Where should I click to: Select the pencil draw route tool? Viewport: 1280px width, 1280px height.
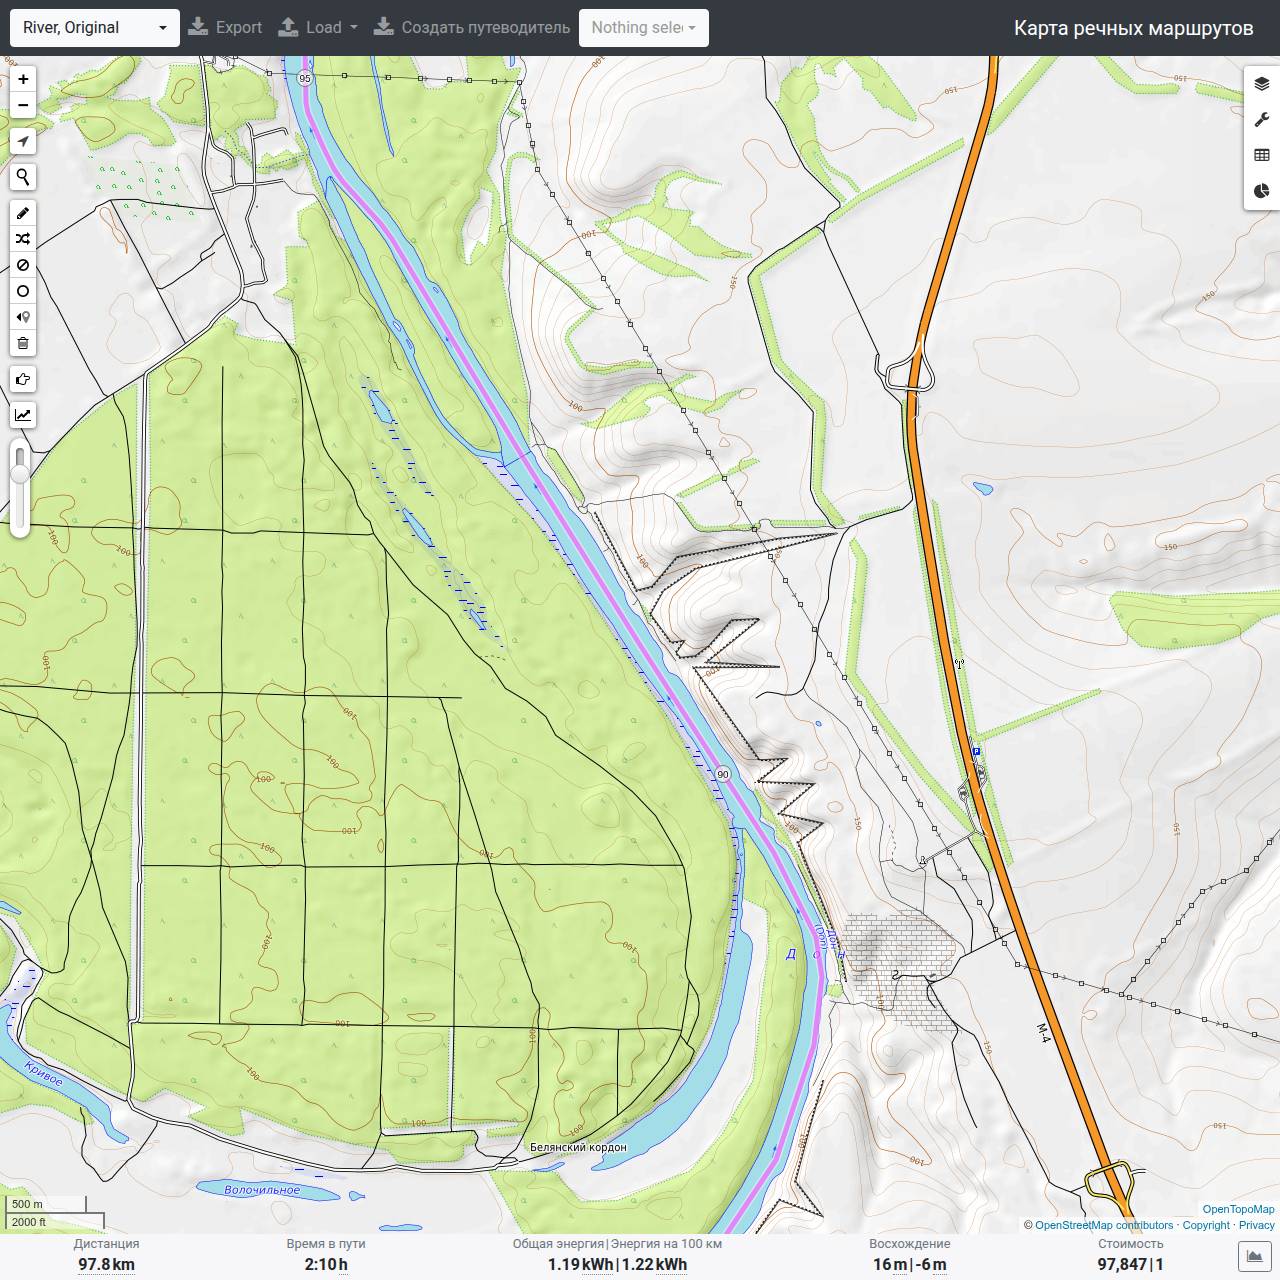click(22, 213)
